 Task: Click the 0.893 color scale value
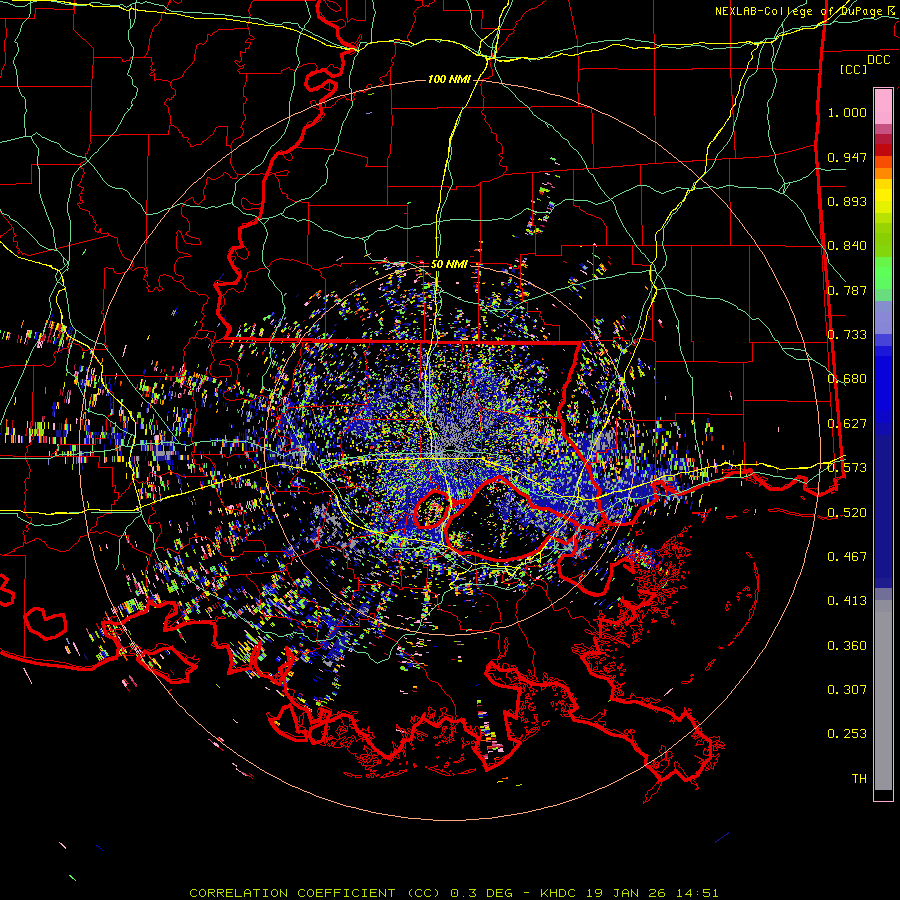point(847,201)
